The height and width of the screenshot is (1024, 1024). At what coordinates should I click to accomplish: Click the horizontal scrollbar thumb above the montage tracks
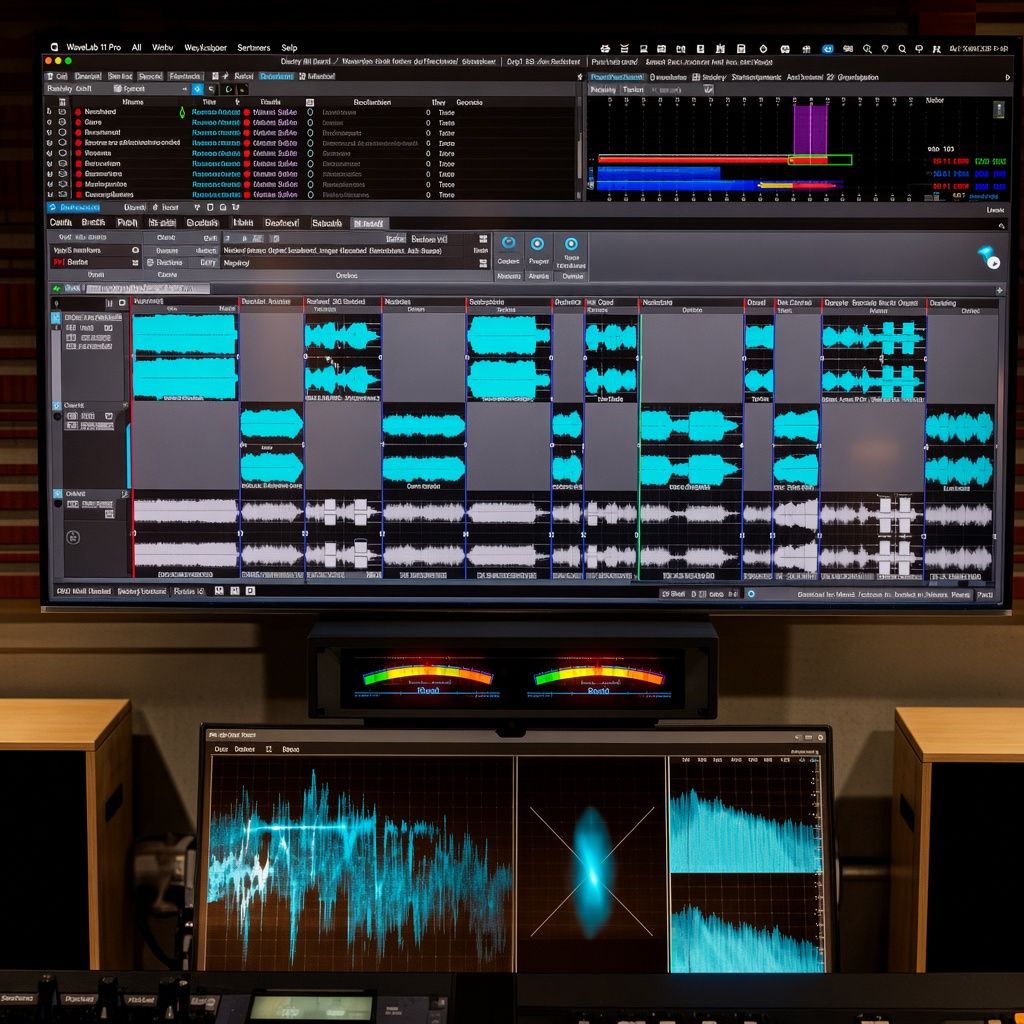click(x=148, y=289)
